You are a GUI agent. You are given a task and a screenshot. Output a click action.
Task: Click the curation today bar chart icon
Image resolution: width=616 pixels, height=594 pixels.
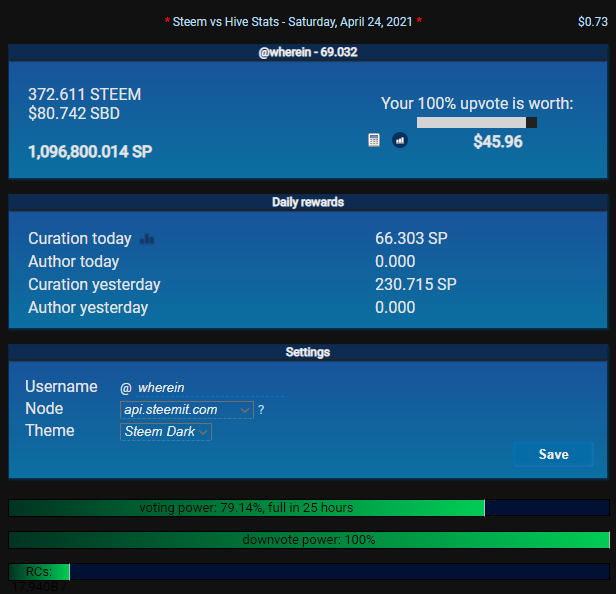pos(147,239)
